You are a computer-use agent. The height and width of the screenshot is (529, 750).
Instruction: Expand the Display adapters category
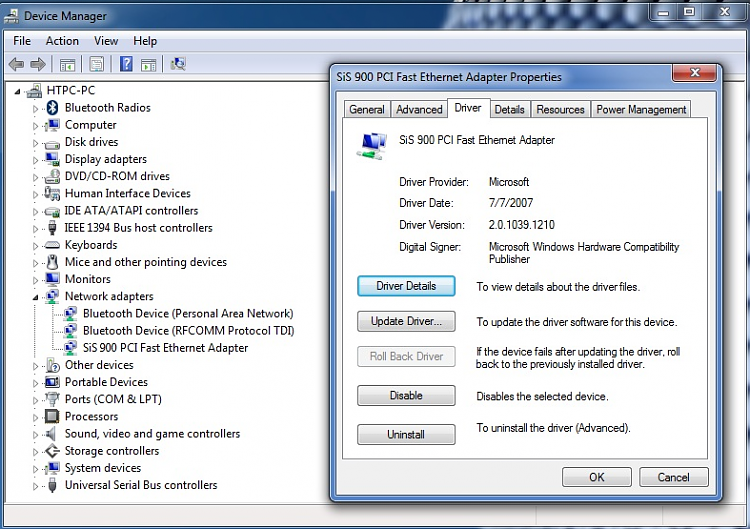click(35, 160)
